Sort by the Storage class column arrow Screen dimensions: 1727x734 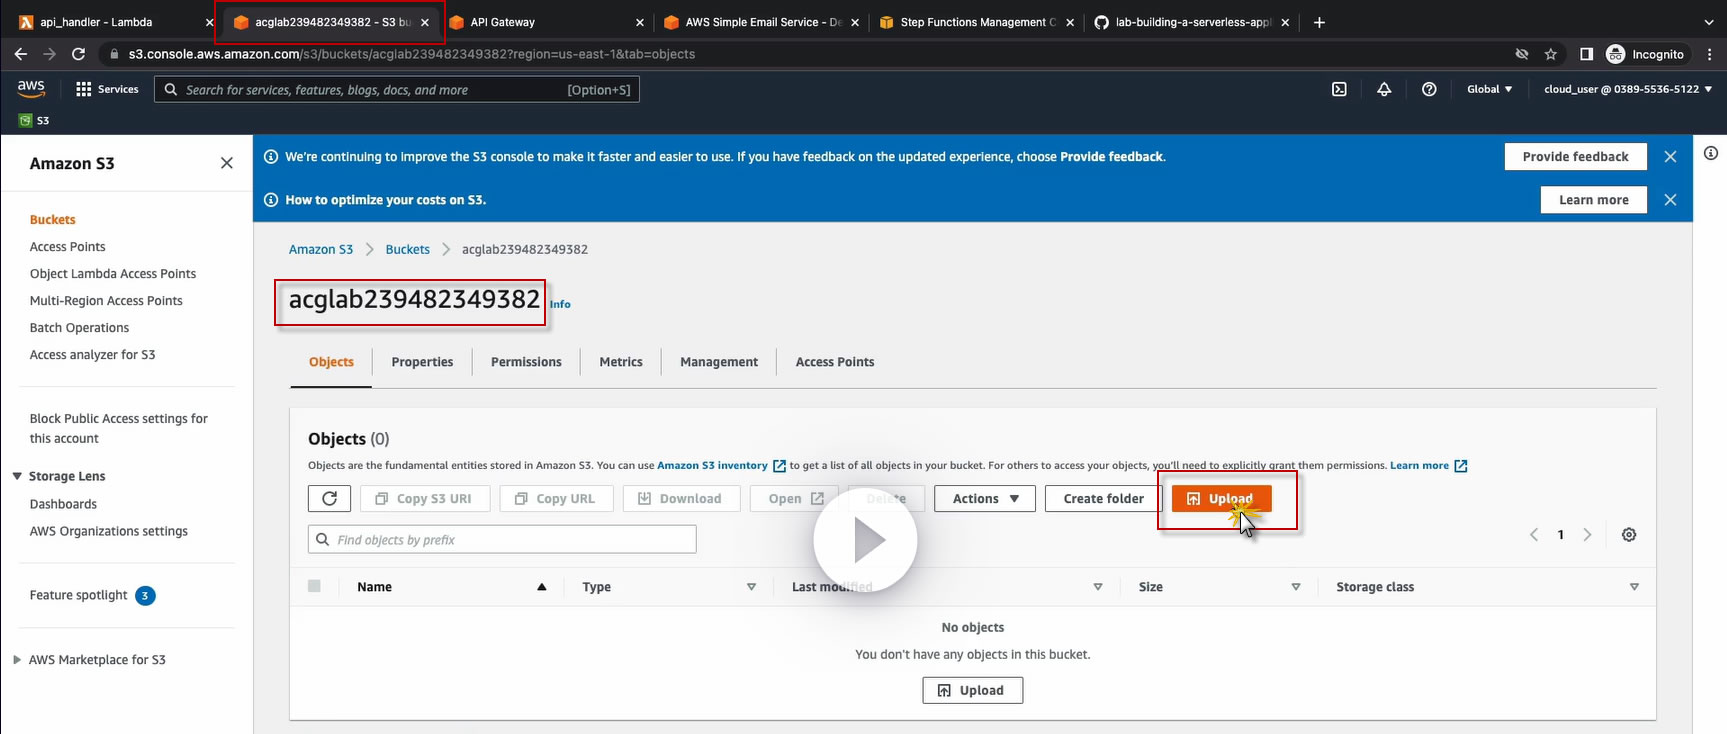point(1634,587)
